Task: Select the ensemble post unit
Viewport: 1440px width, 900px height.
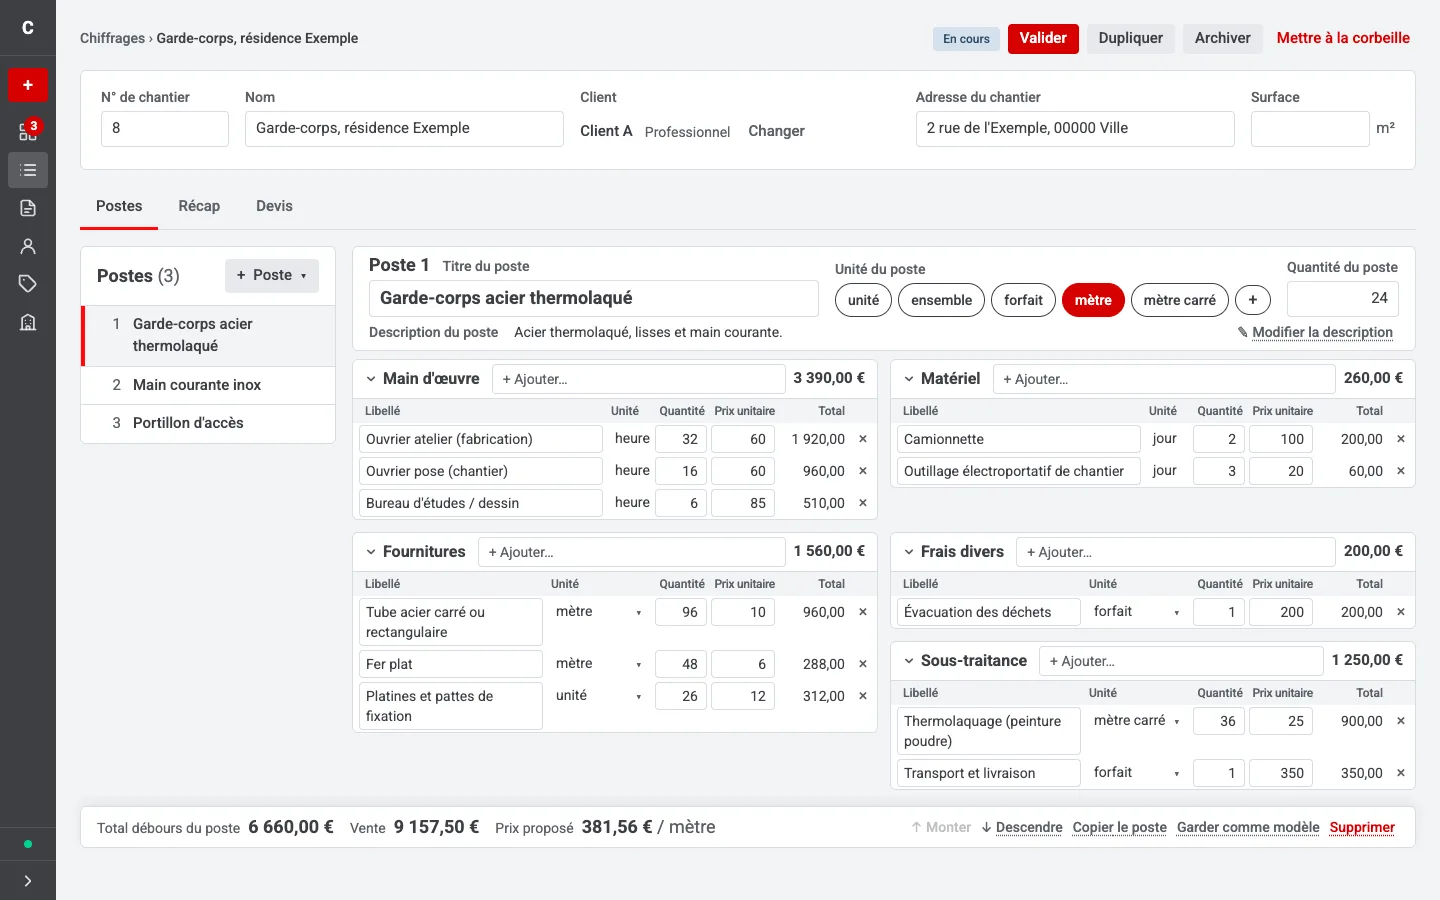Action: tap(941, 300)
